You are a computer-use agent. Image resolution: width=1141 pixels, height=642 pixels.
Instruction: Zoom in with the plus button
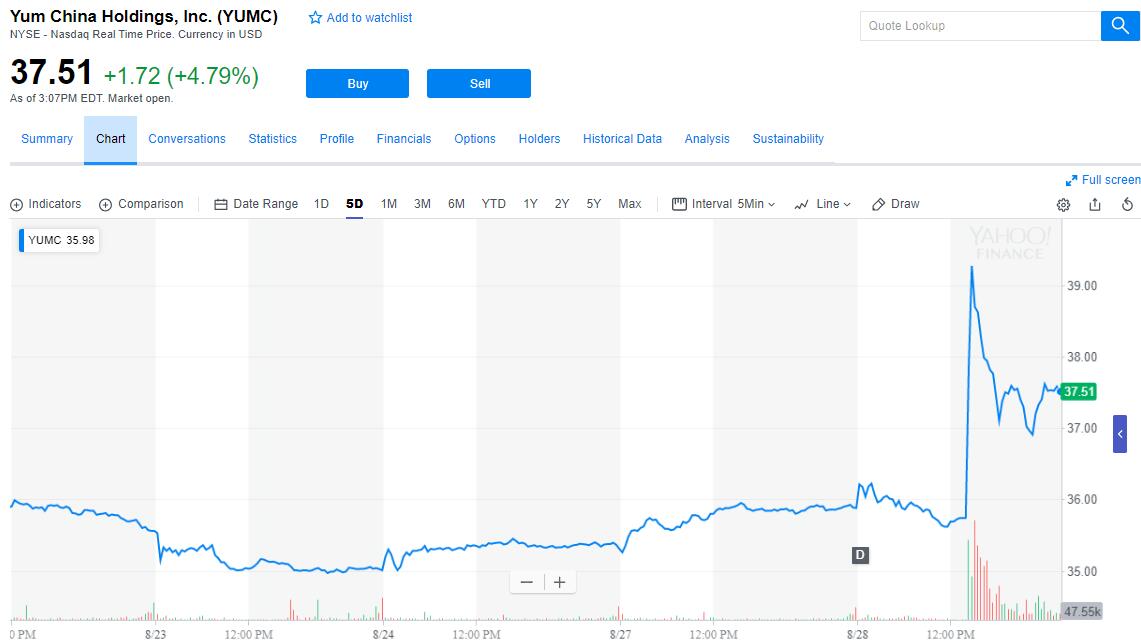click(559, 582)
